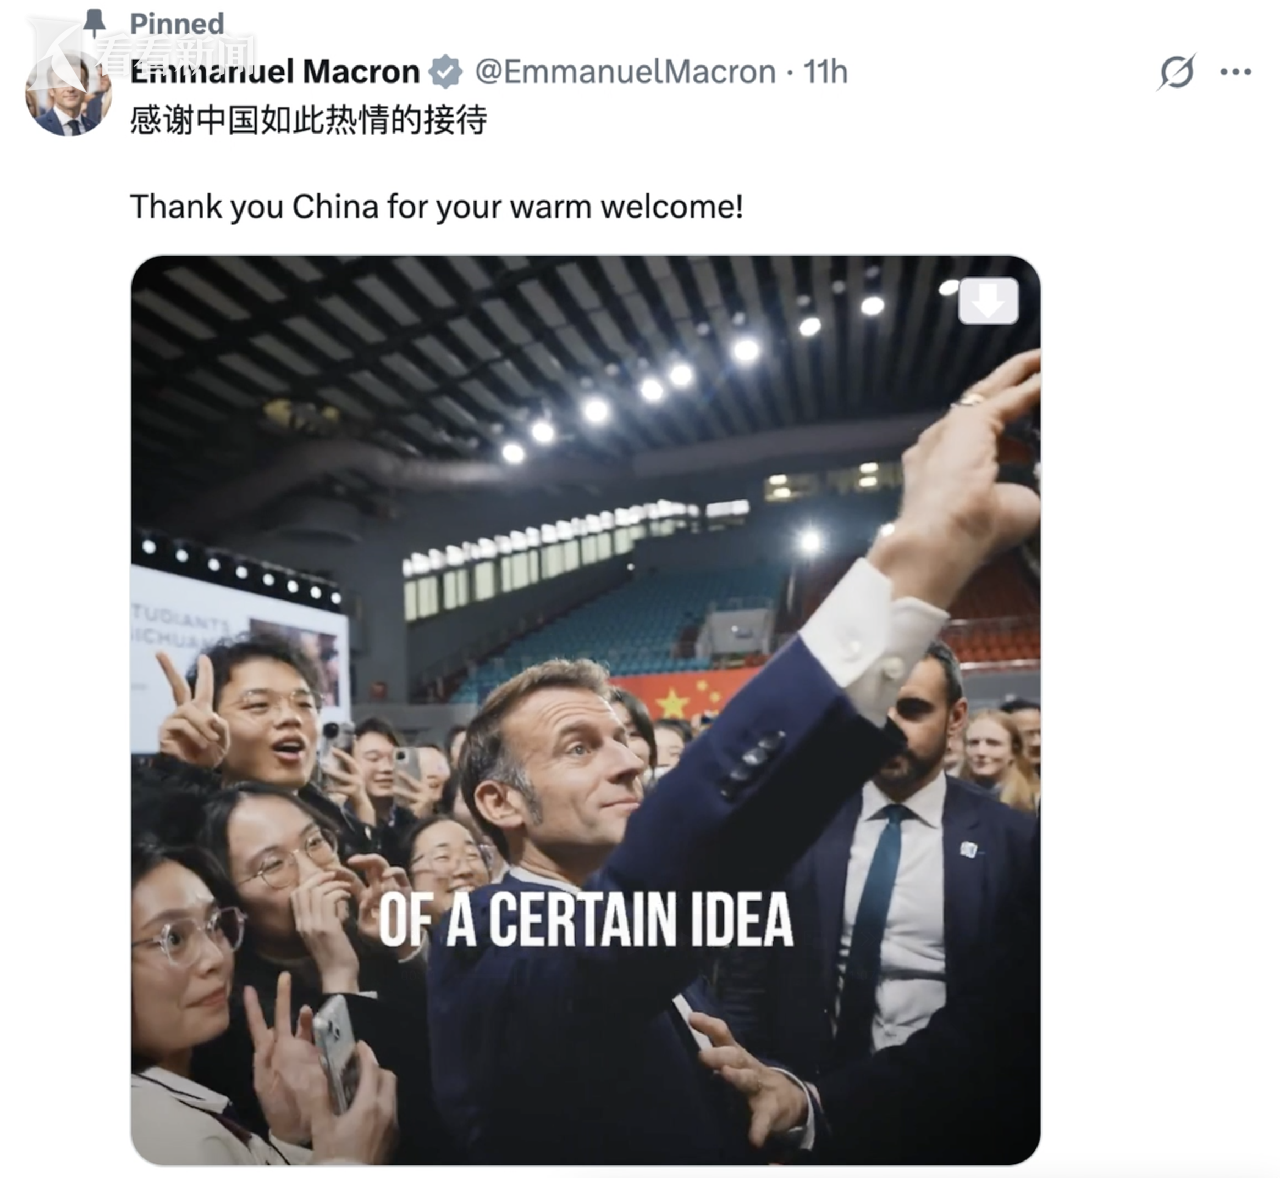Image resolution: width=1280 pixels, height=1178 pixels.
Task: Click the 11h timestamp
Action: (826, 72)
